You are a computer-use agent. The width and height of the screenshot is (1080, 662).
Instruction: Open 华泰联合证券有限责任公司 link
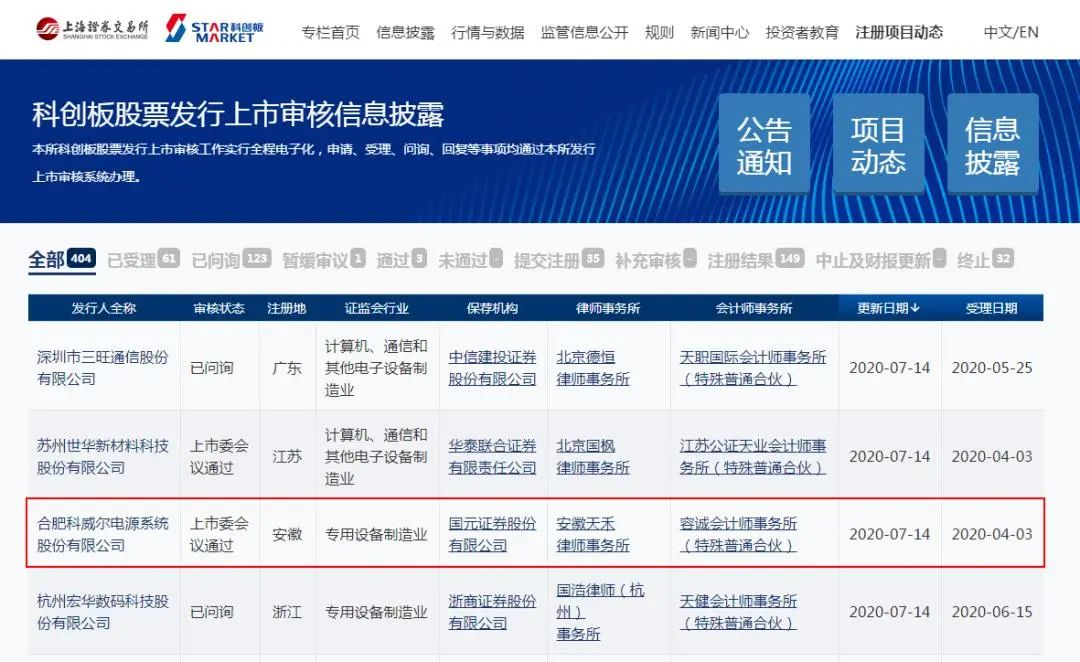tap(492, 457)
